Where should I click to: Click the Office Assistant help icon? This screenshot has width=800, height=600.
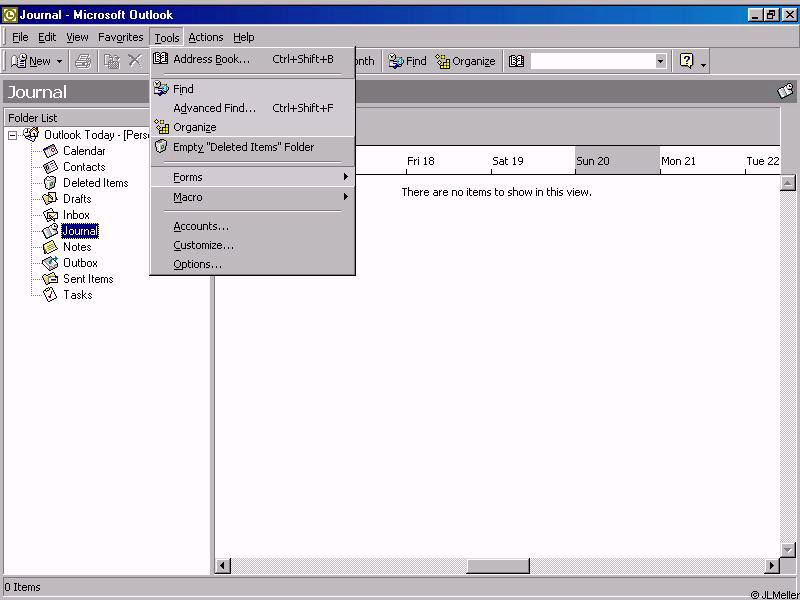click(x=687, y=61)
